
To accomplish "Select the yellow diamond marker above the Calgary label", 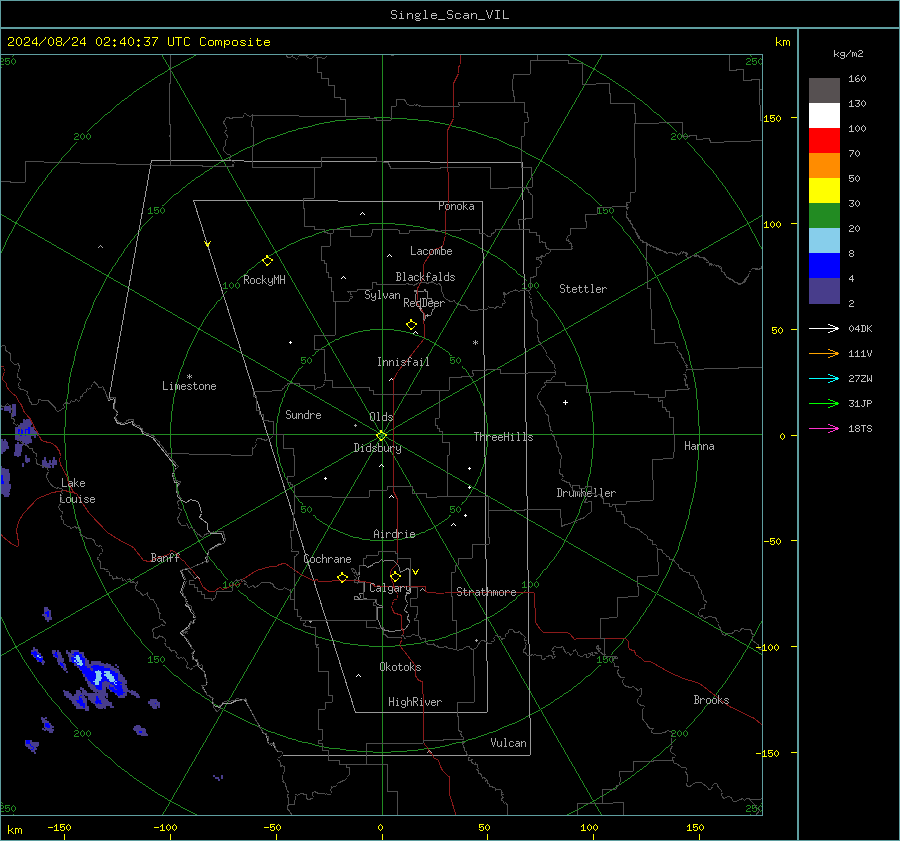I will (395, 576).
